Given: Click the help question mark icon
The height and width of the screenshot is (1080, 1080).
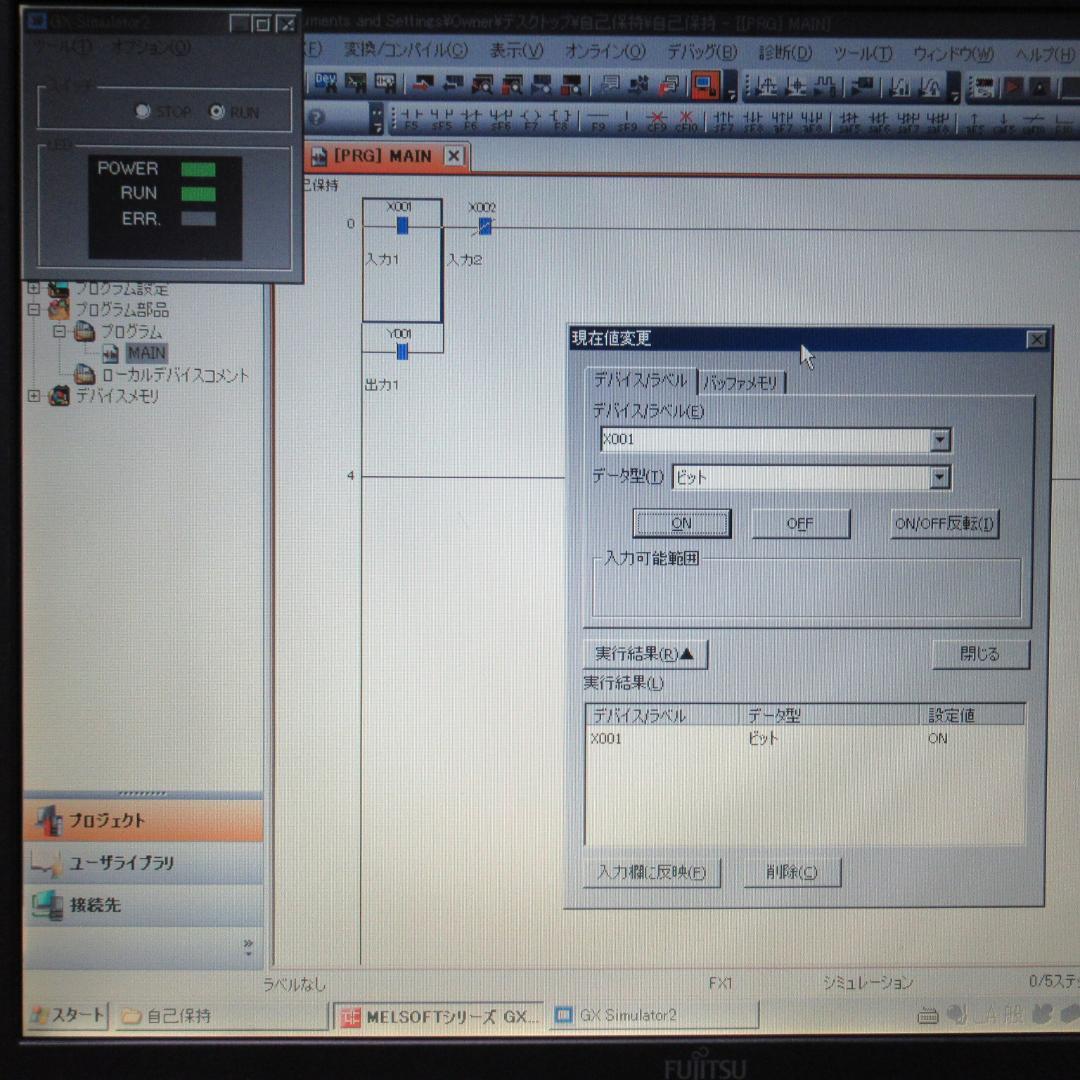Looking at the screenshot, I should [x=316, y=118].
